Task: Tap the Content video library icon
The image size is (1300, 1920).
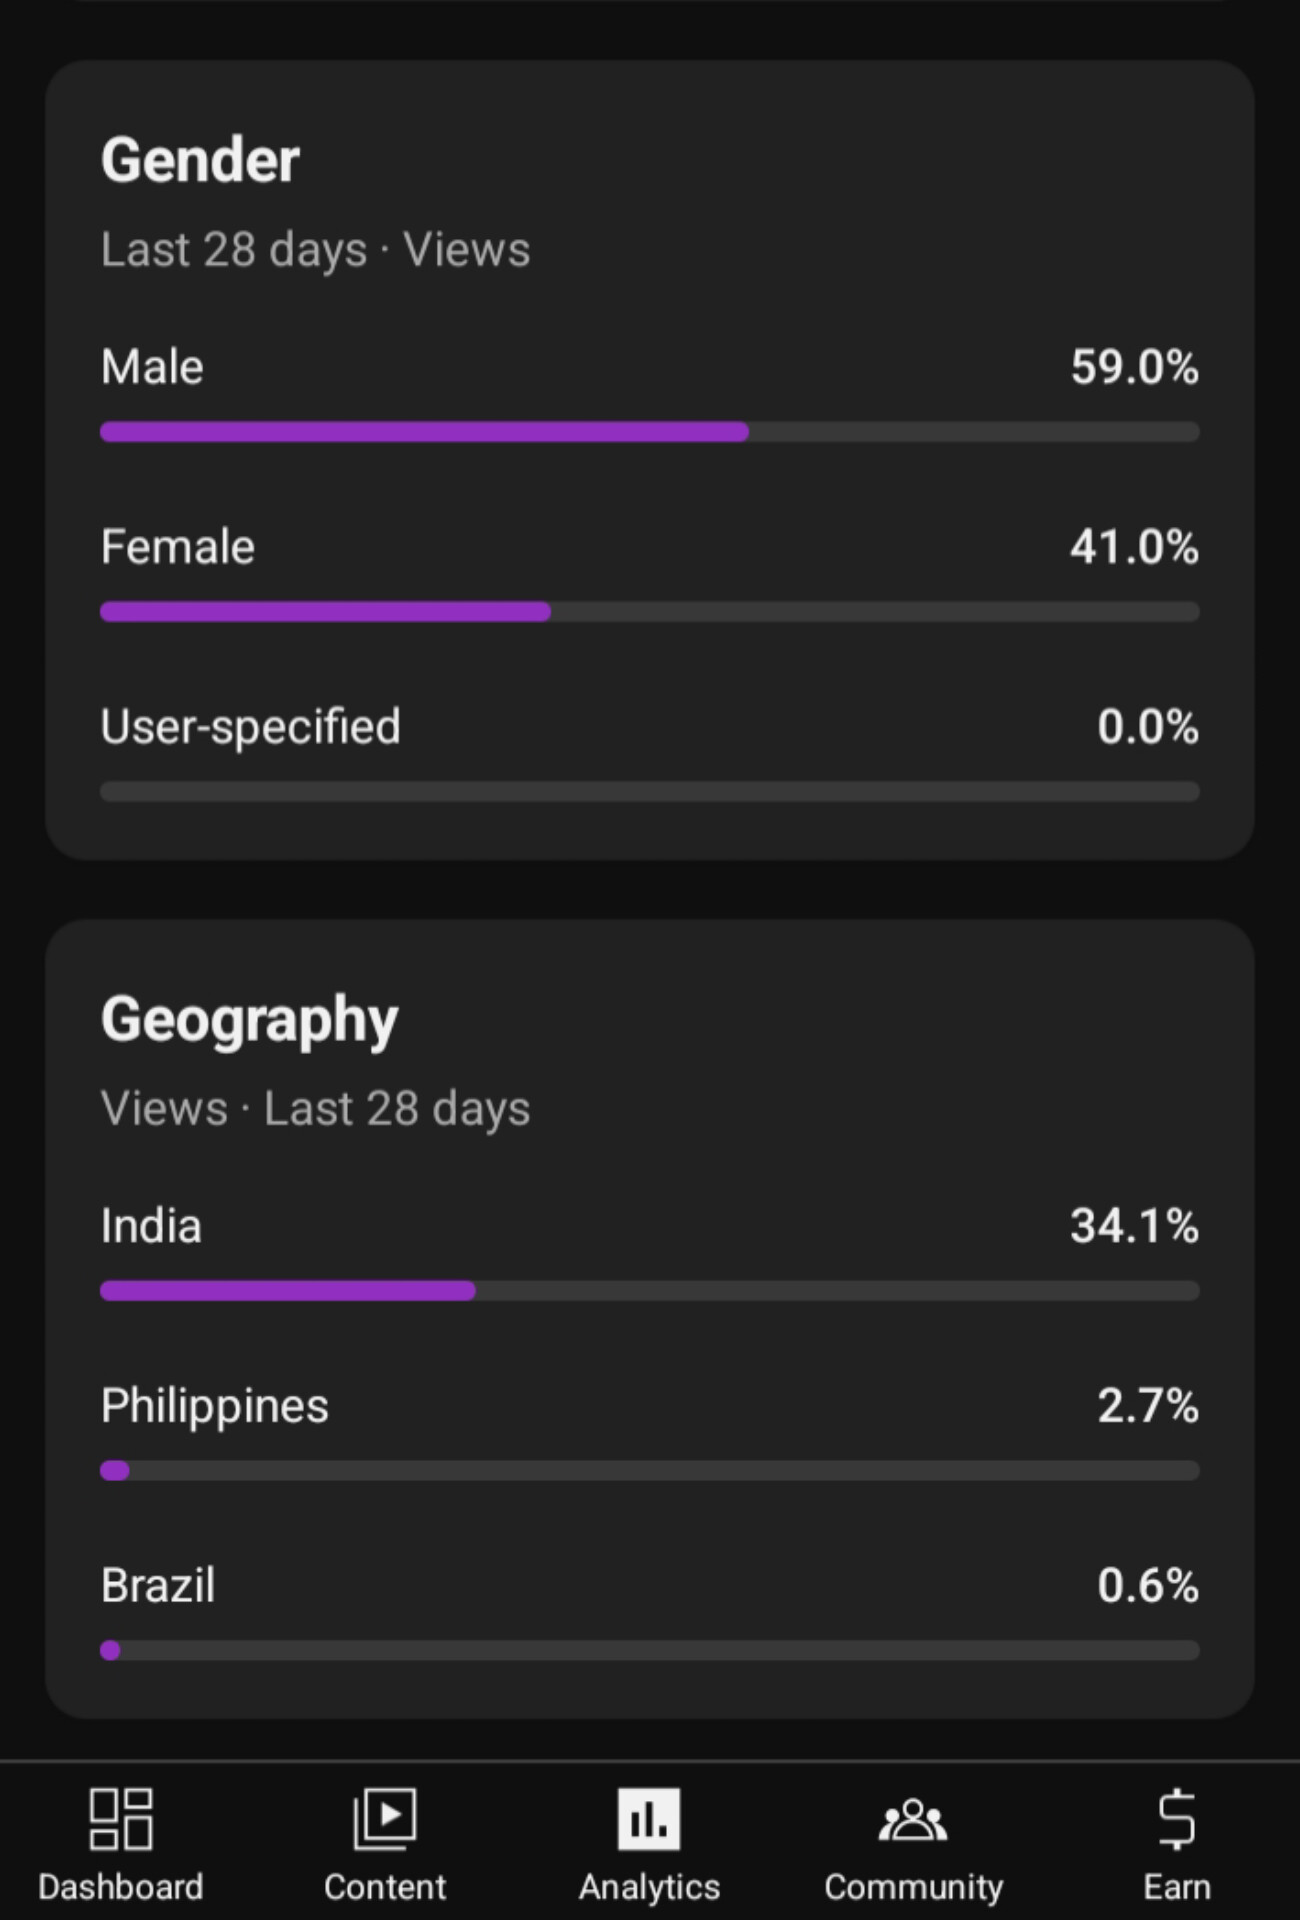Action: point(385,1819)
